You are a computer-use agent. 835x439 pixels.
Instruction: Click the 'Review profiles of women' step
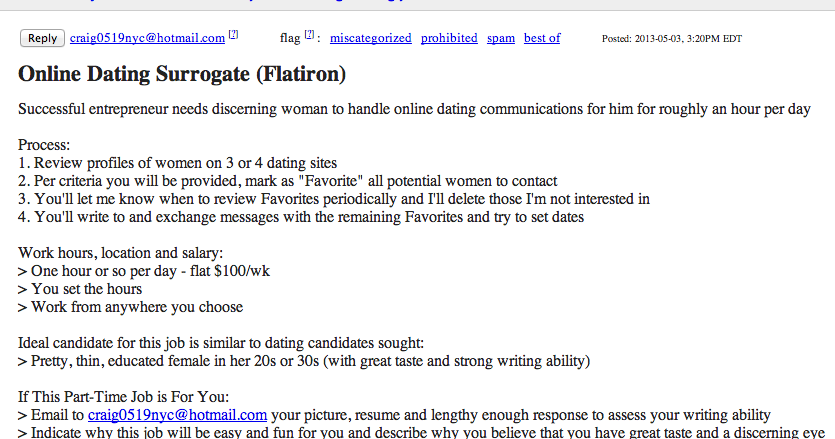click(177, 163)
